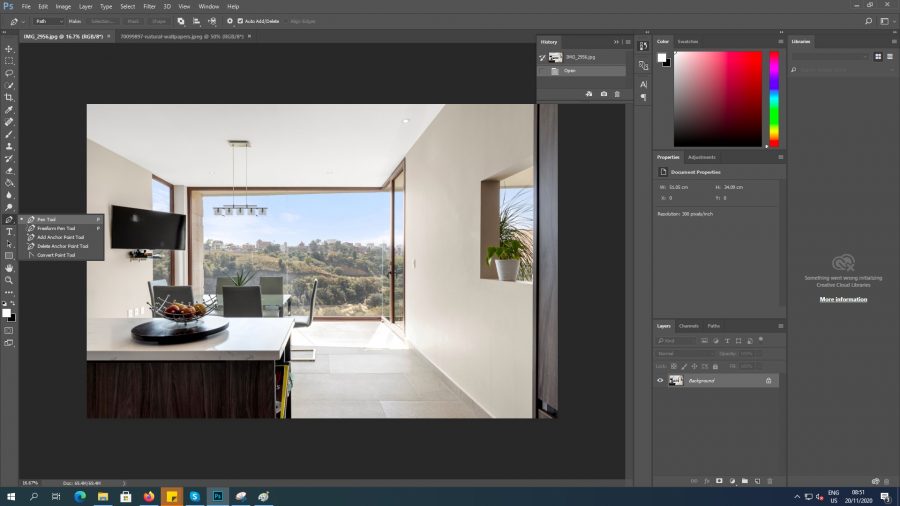
Task: Open the Filter menu
Action: (149, 6)
